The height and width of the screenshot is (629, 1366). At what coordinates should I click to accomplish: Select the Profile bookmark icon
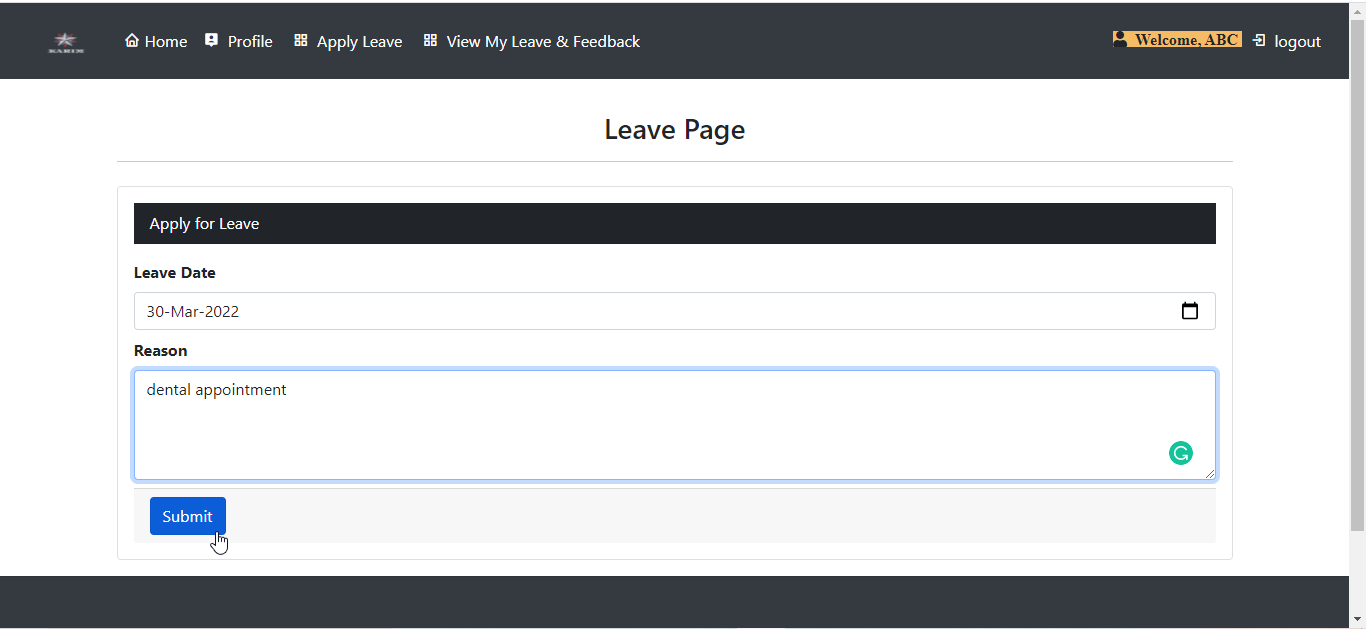[x=211, y=40]
